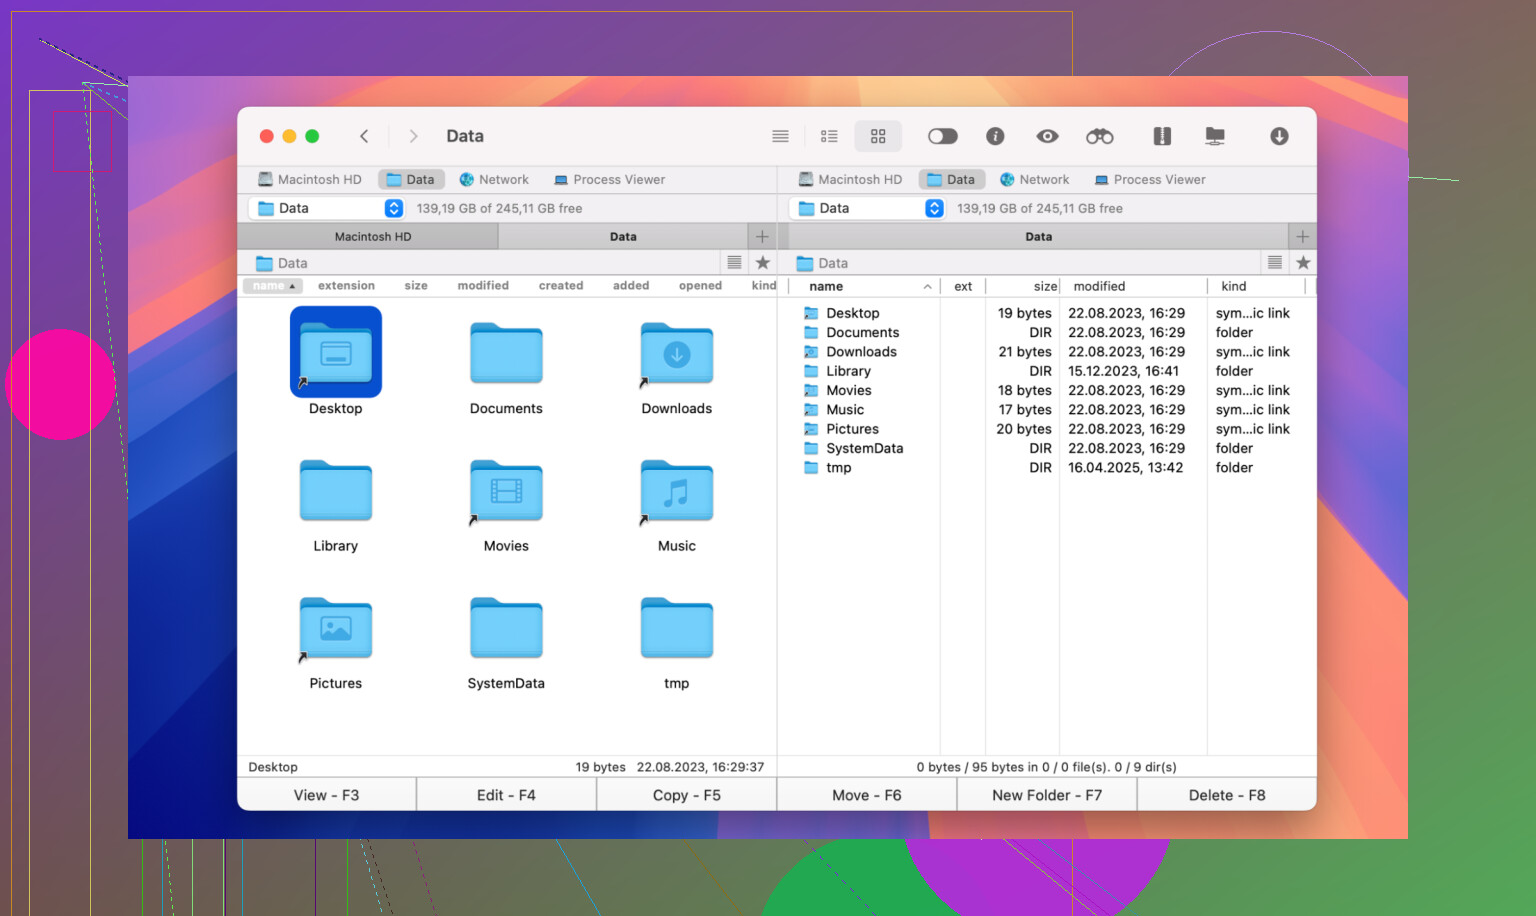Toggle the hidden files switch
Viewport: 1536px width, 916px height.
[x=942, y=136]
